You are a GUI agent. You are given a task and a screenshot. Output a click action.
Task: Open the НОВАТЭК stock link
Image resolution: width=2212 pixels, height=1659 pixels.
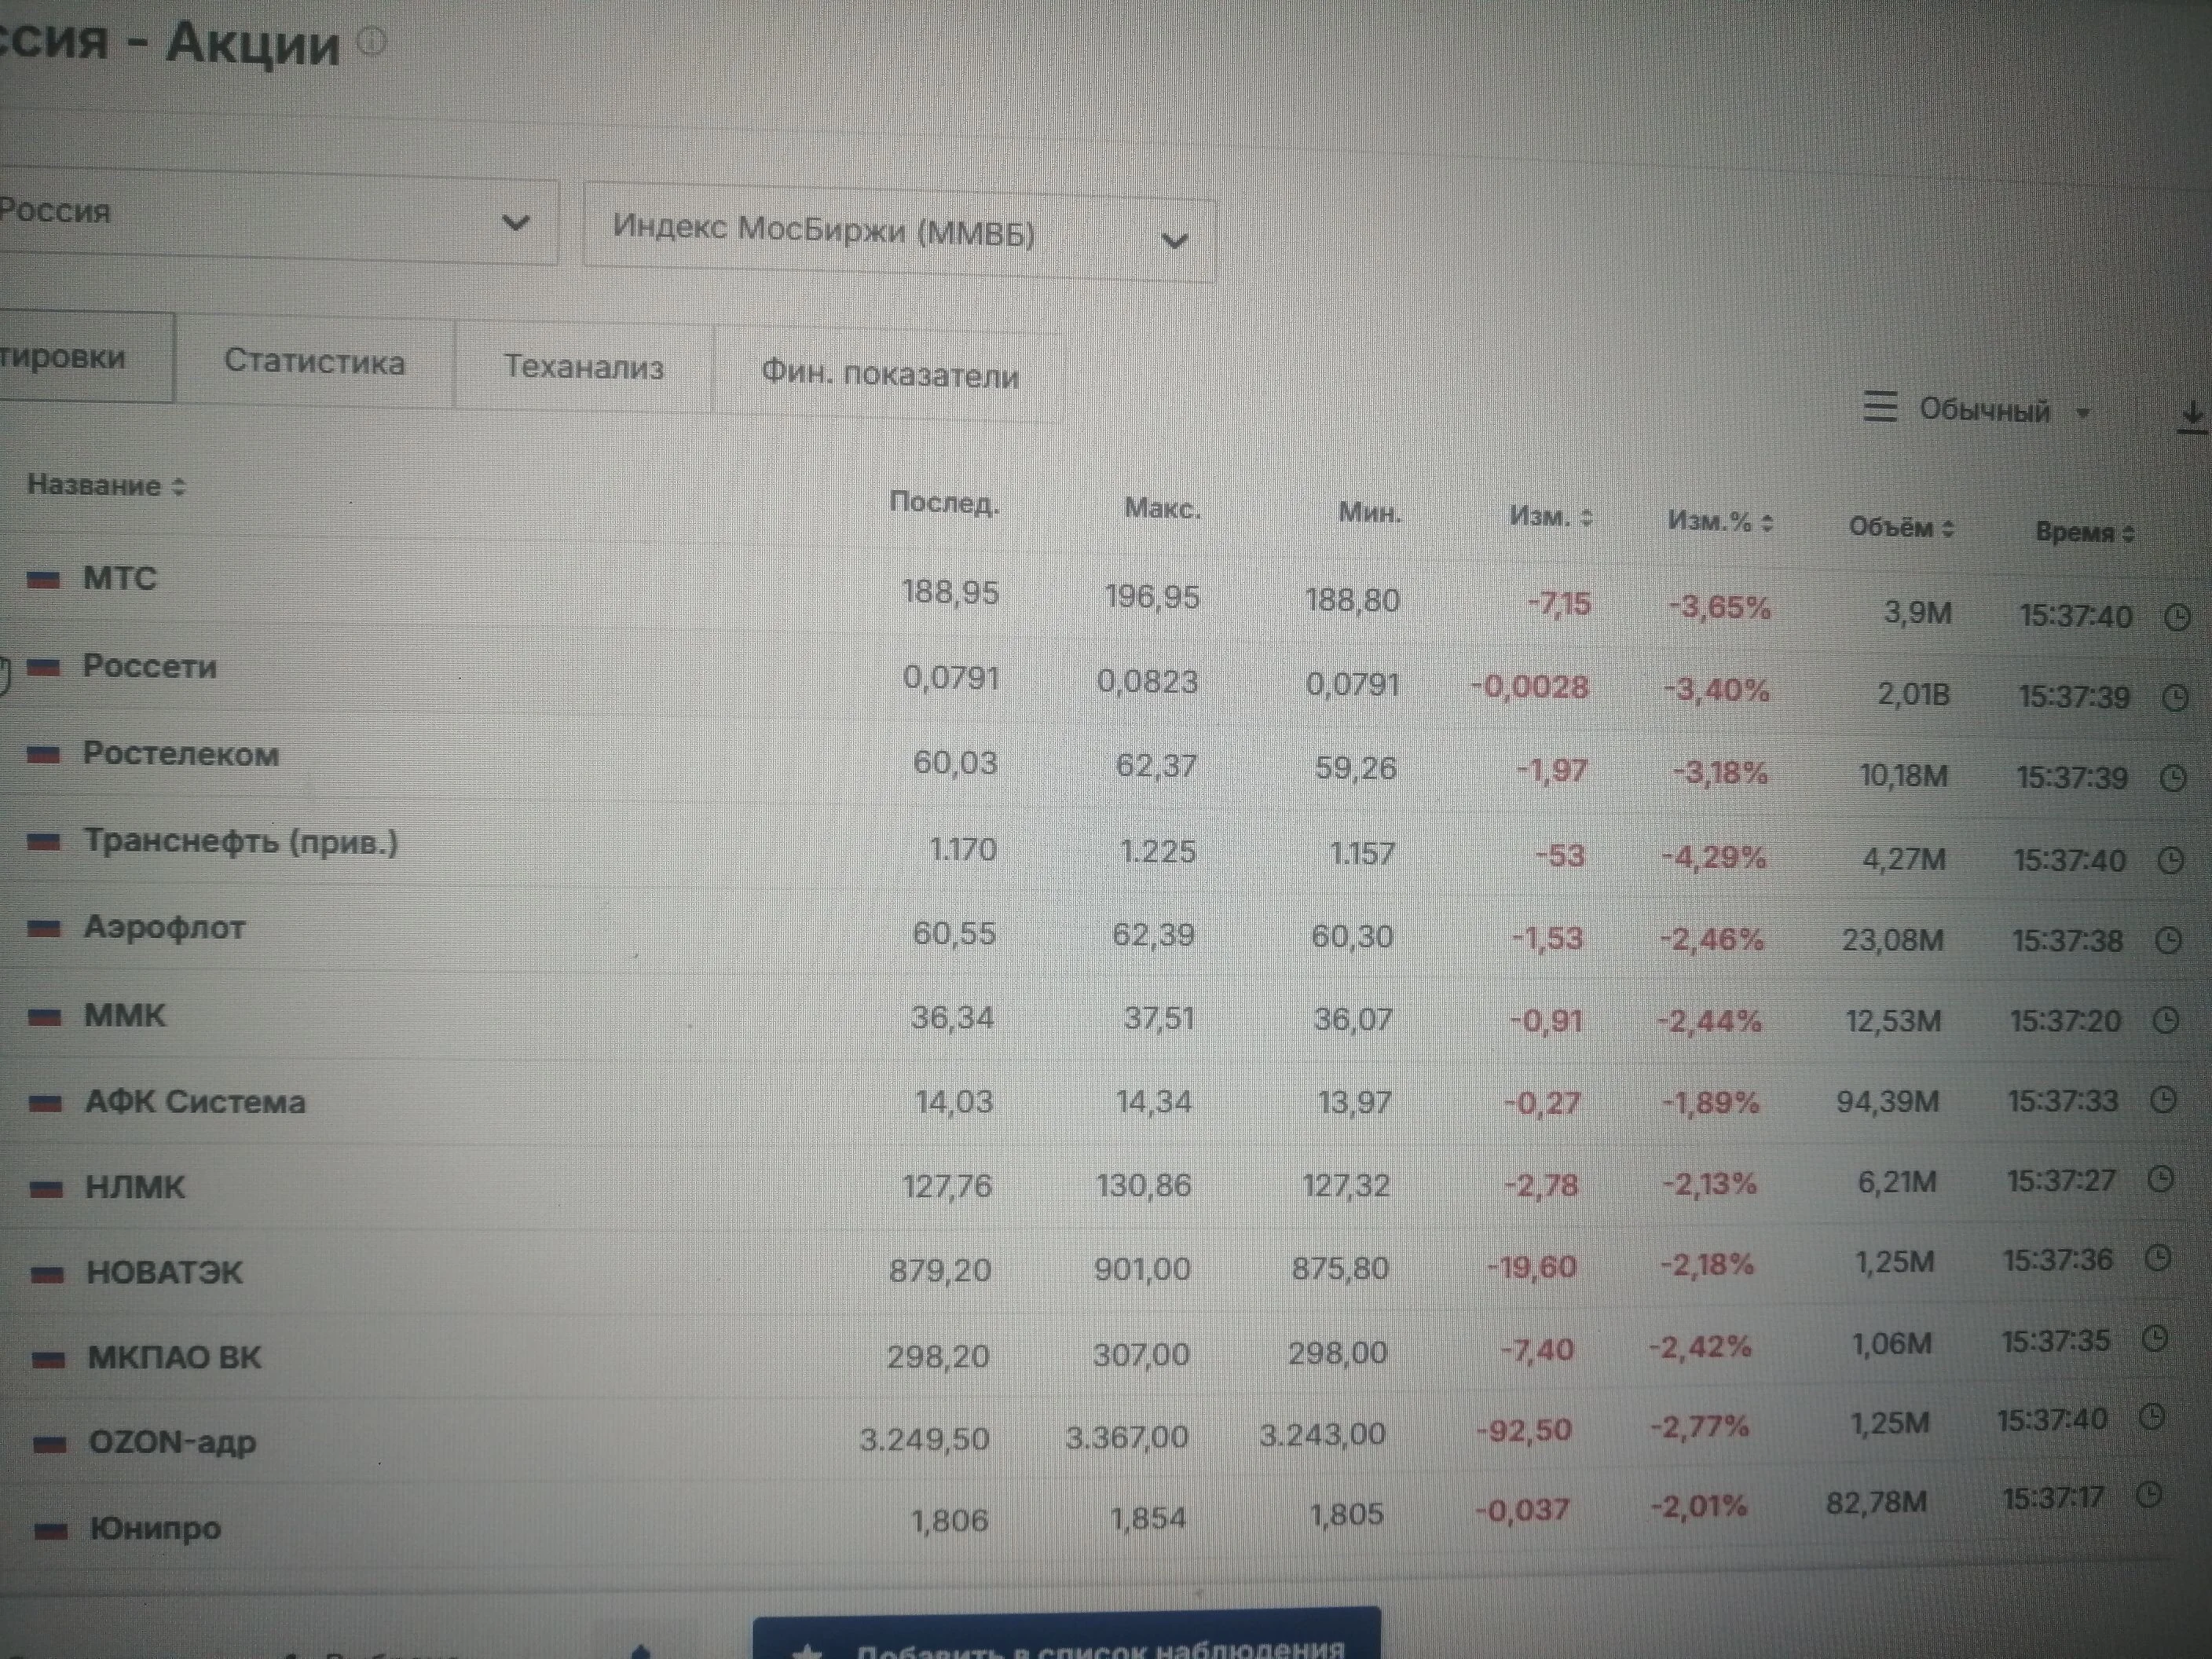[165, 1273]
